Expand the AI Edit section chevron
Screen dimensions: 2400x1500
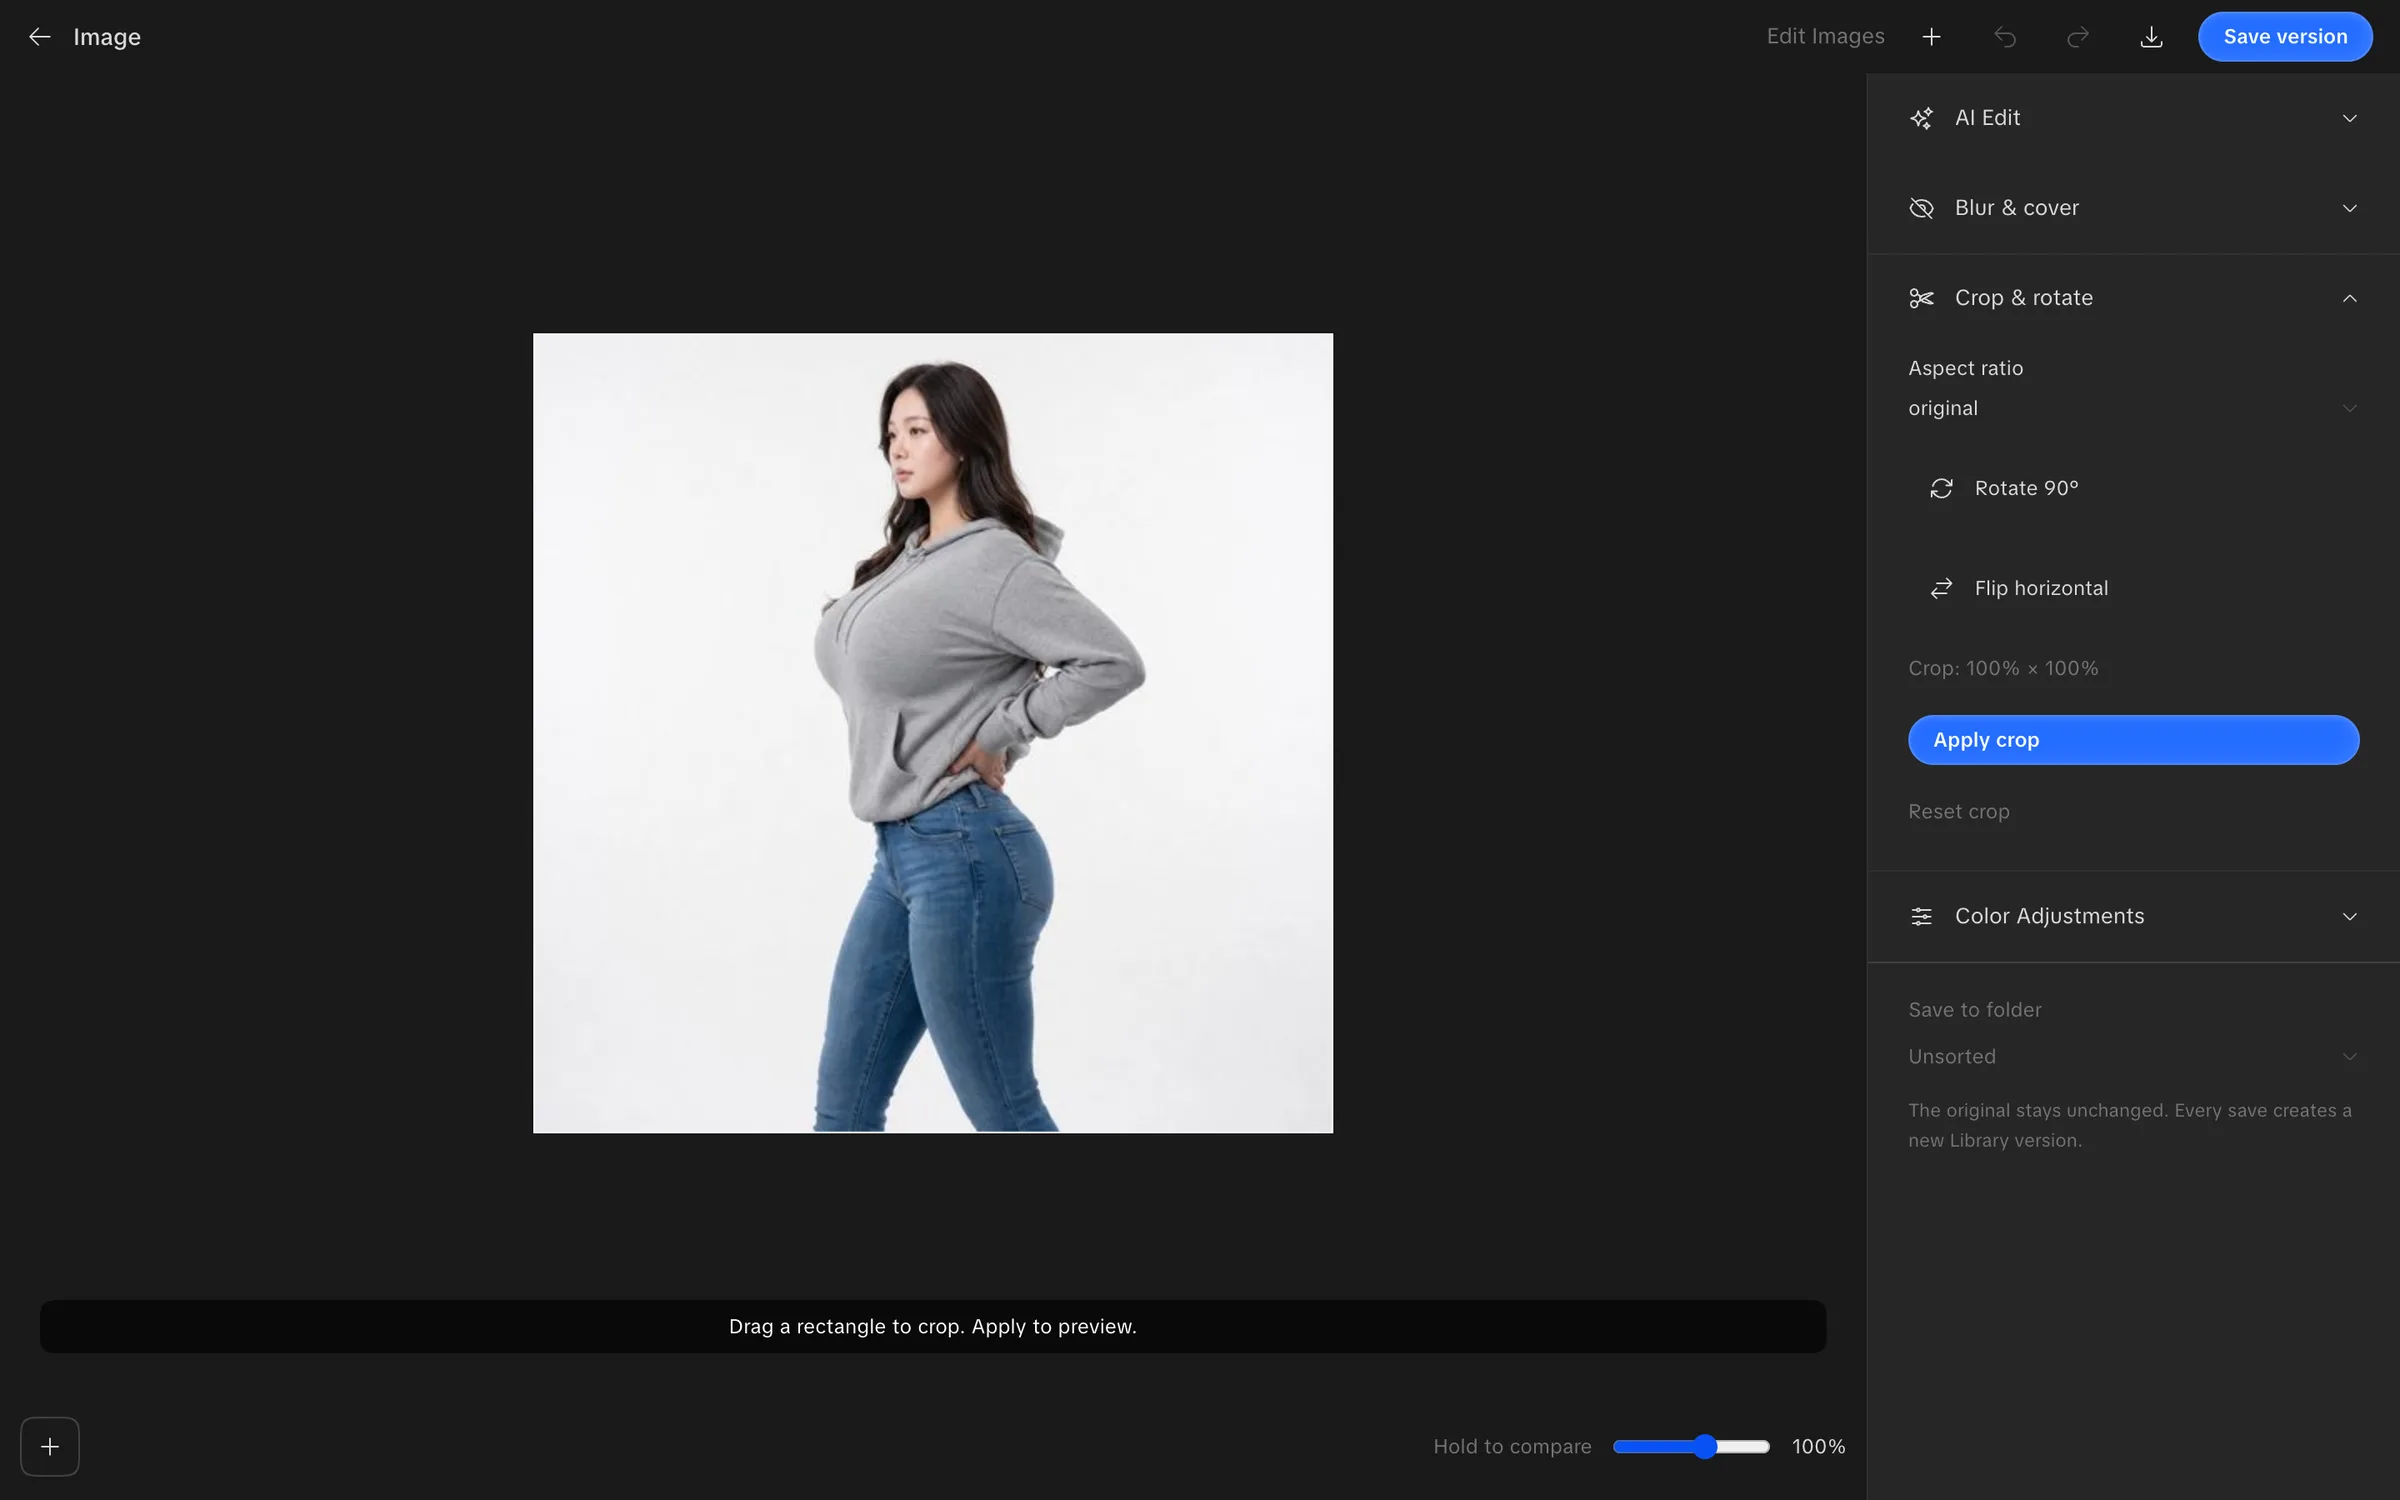[2349, 118]
